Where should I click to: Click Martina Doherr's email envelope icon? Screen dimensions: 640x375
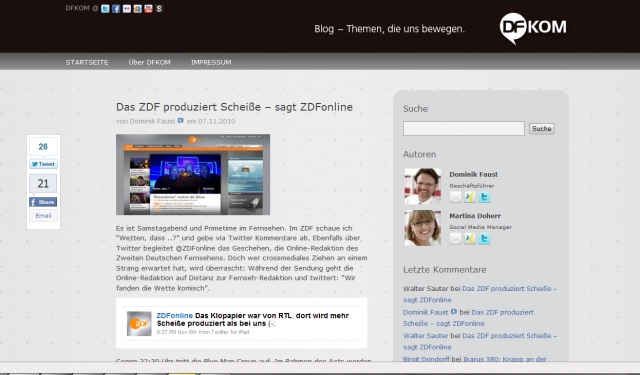click(x=455, y=239)
